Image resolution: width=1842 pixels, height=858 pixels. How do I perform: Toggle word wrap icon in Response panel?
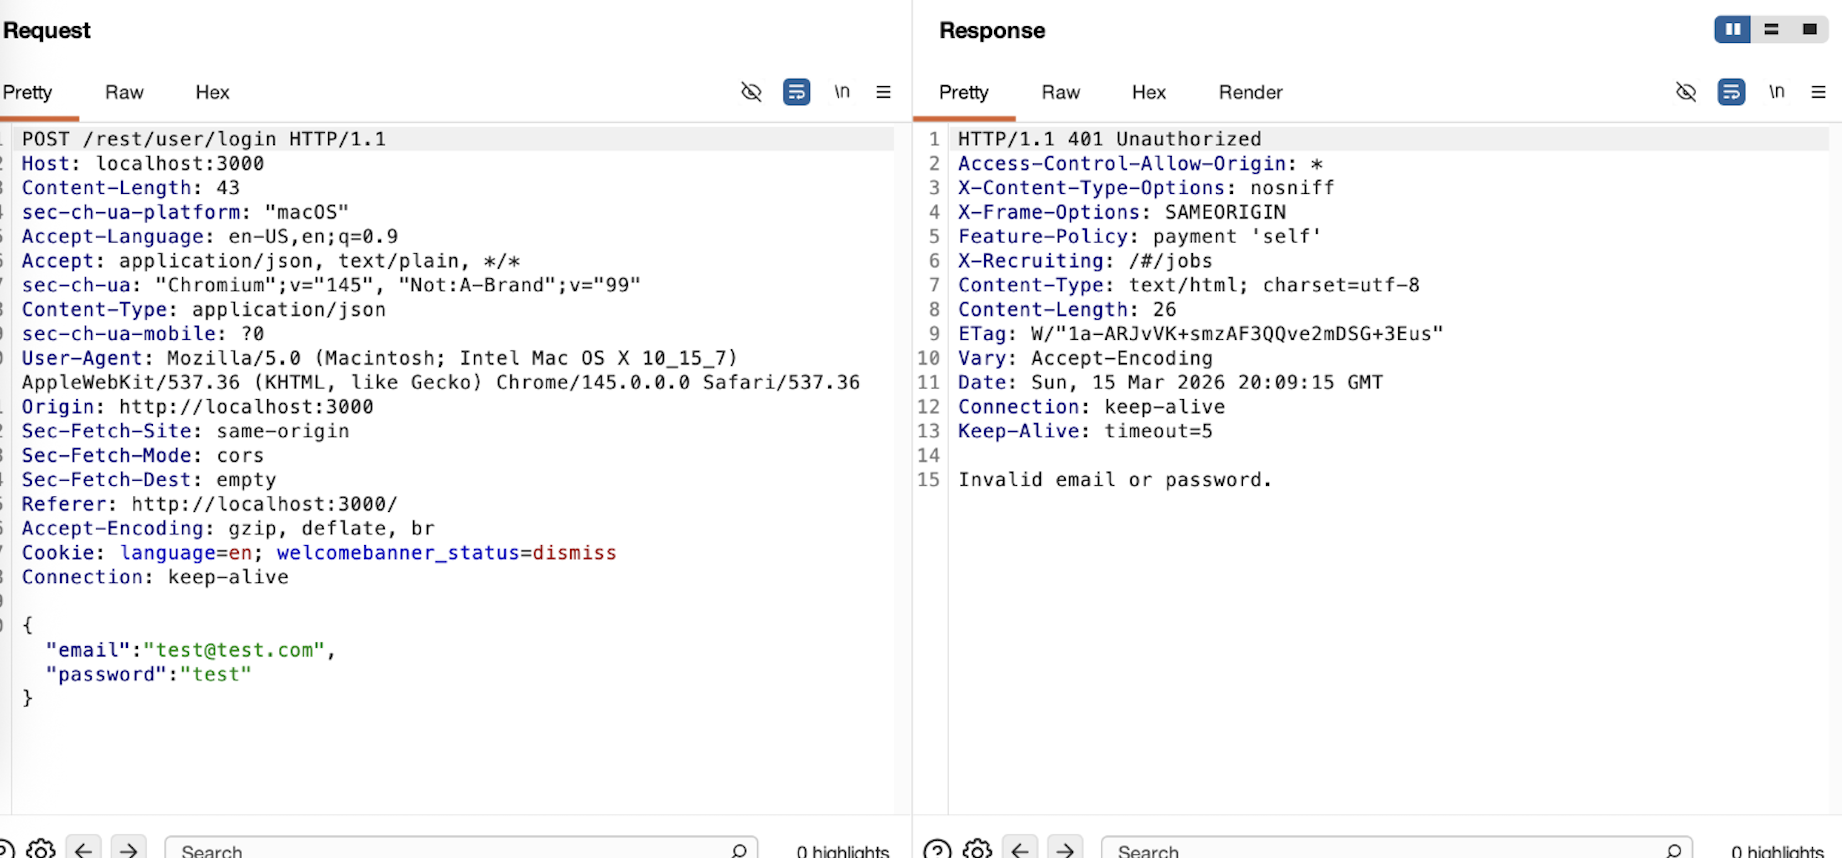[x=1732, y=92]
